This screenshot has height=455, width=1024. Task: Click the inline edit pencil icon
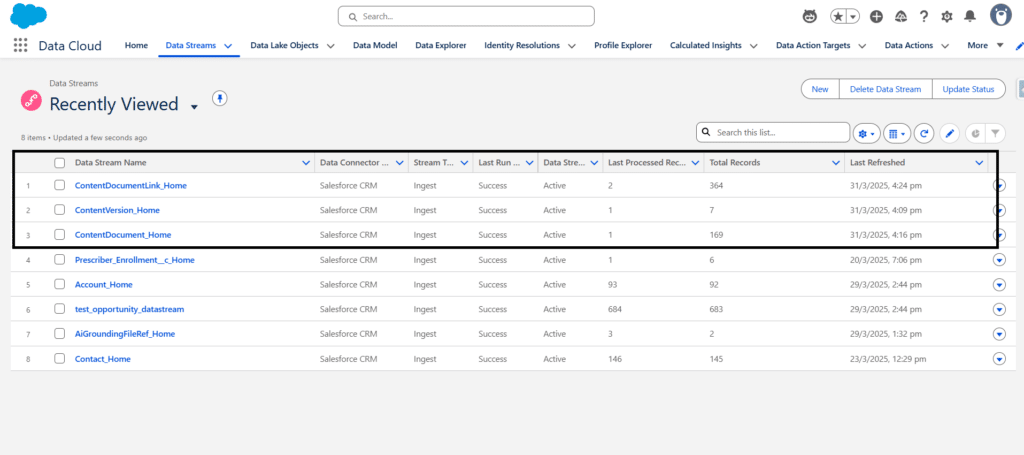tap(950, 133)
